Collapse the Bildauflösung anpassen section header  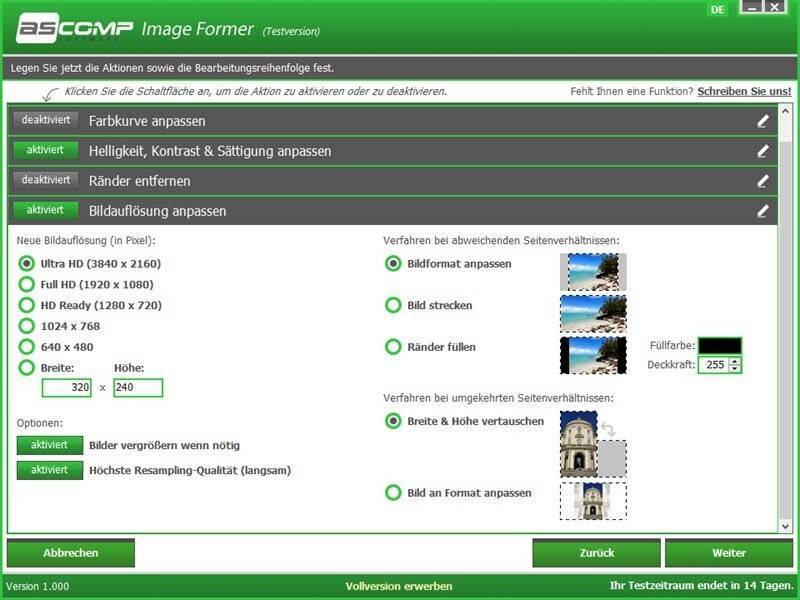tap(400, 211)
